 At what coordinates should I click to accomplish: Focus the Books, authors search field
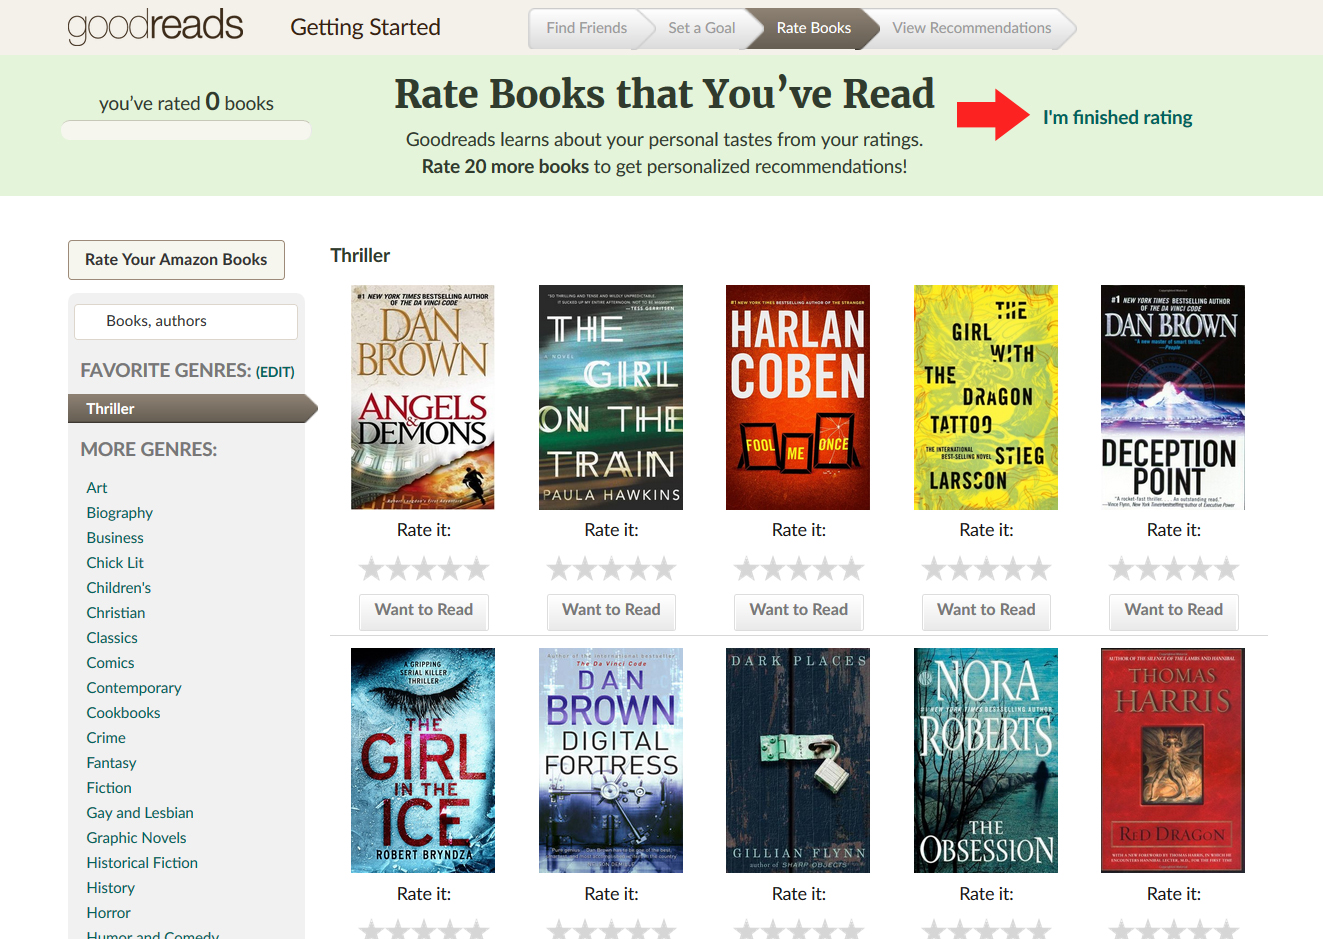pyautogui.click(x=186, y=321)
